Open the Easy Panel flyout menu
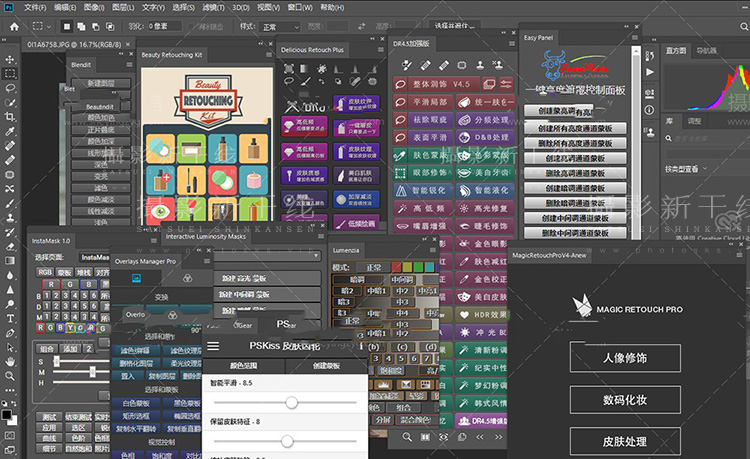750x459 pixels. click(x=635, y=37)
